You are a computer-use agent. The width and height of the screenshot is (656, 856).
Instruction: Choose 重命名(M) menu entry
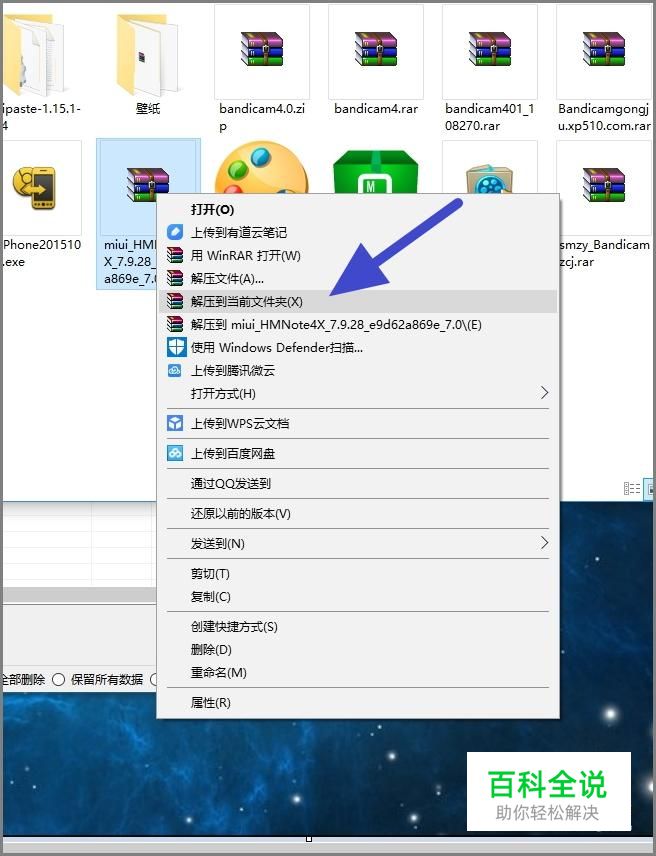click(357, 672)
